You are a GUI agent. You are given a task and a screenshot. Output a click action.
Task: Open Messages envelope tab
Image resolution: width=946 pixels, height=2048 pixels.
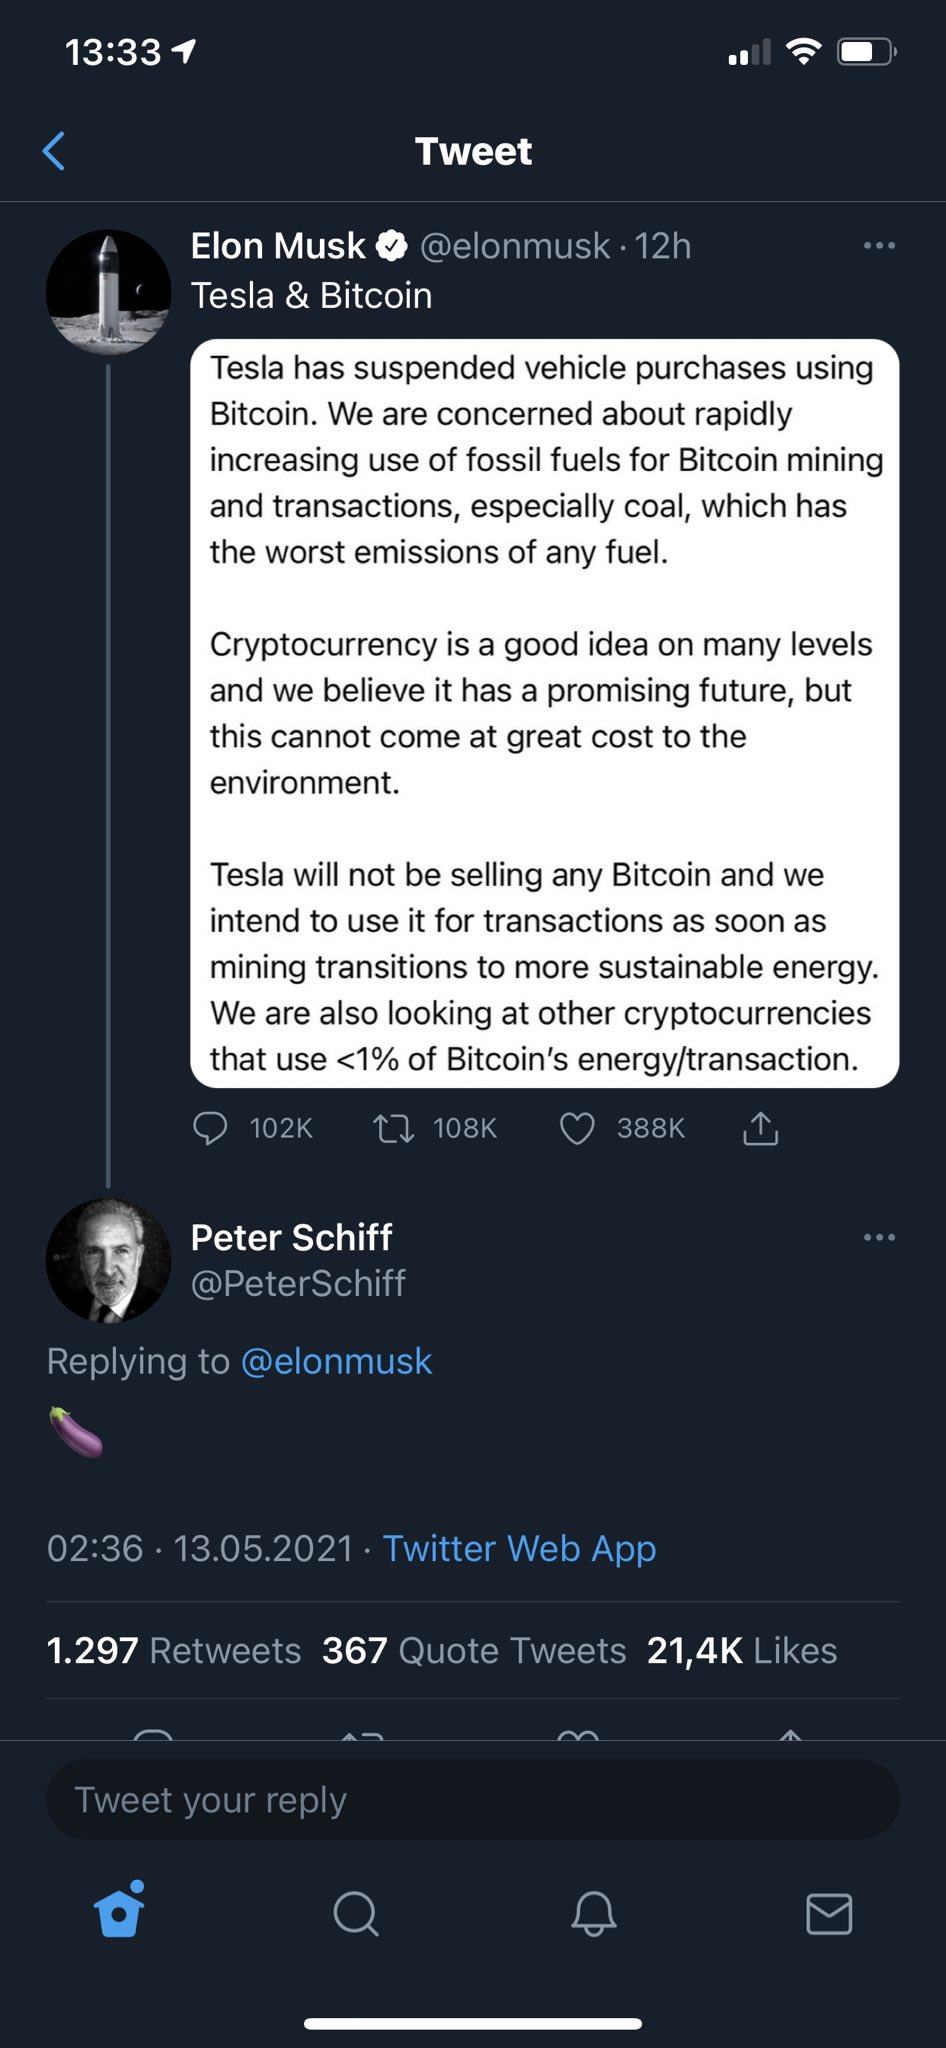tap(829, 1914)
